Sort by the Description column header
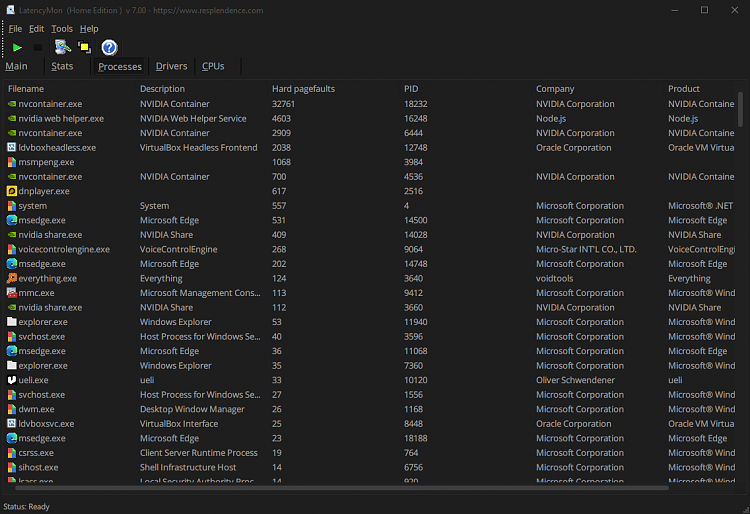 (162, 88)
